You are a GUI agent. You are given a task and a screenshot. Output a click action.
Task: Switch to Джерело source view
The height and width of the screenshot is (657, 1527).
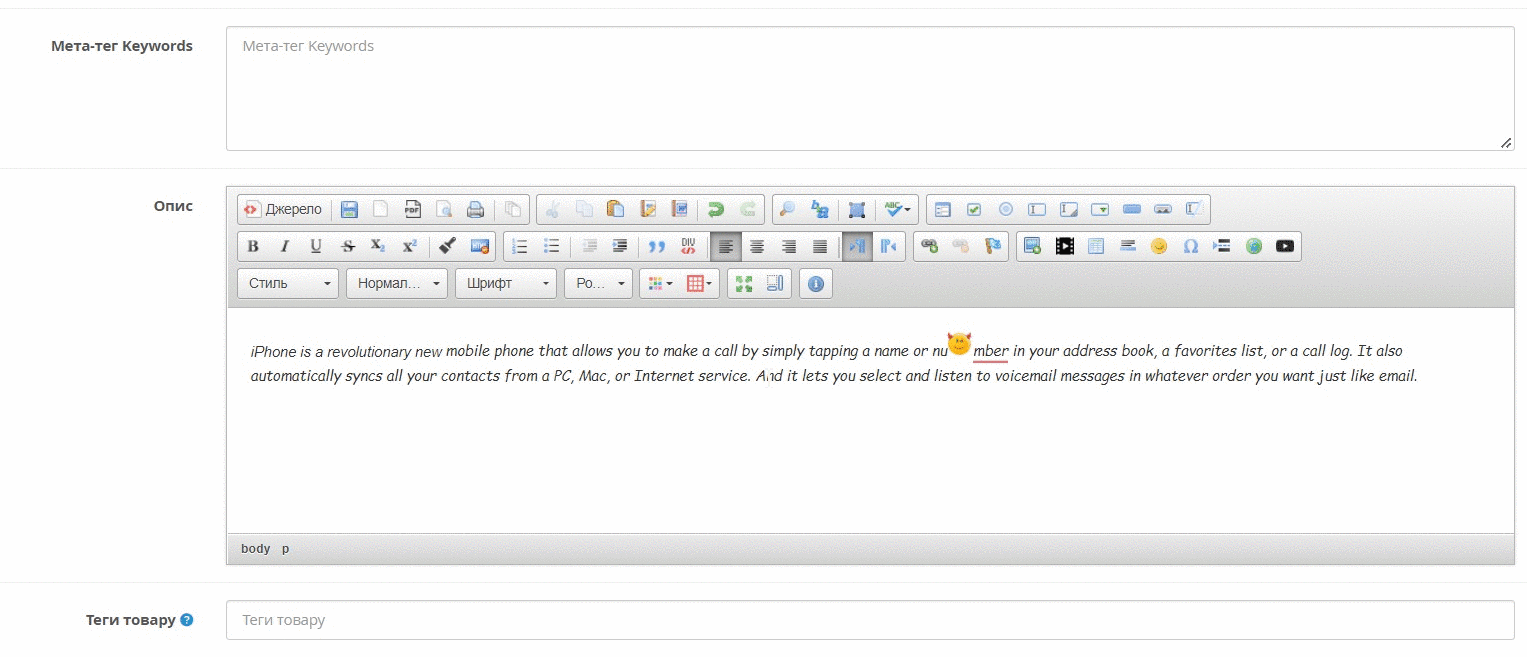coord(284,209)
